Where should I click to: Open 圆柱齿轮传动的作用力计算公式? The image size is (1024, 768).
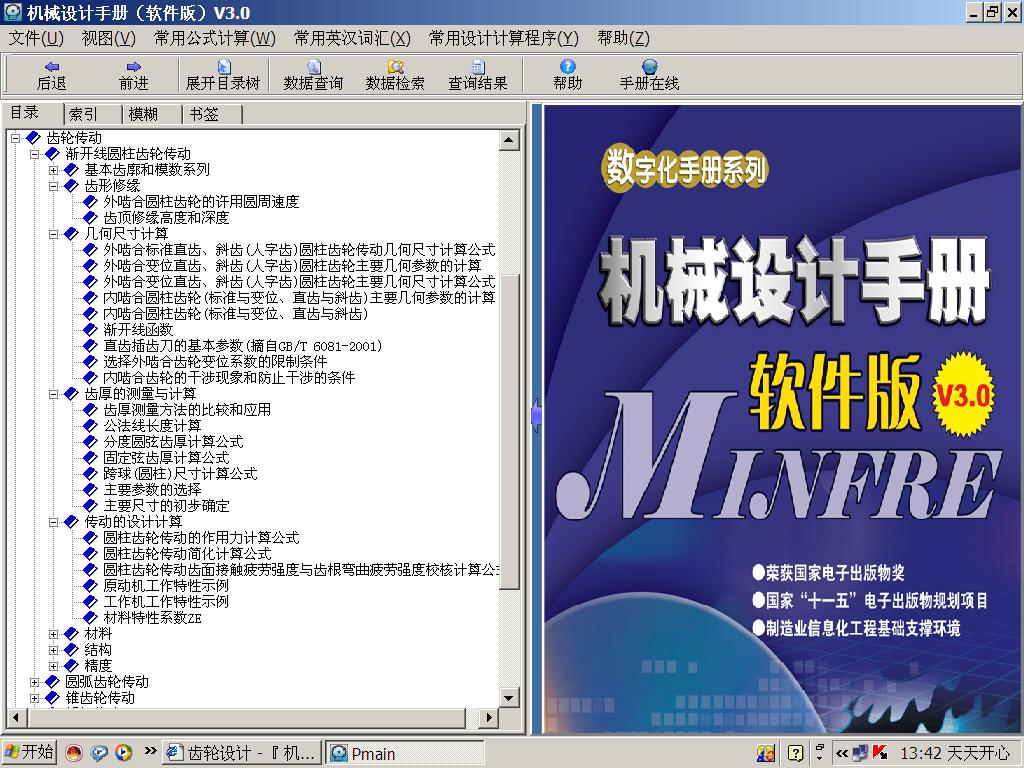pos(201,537)
